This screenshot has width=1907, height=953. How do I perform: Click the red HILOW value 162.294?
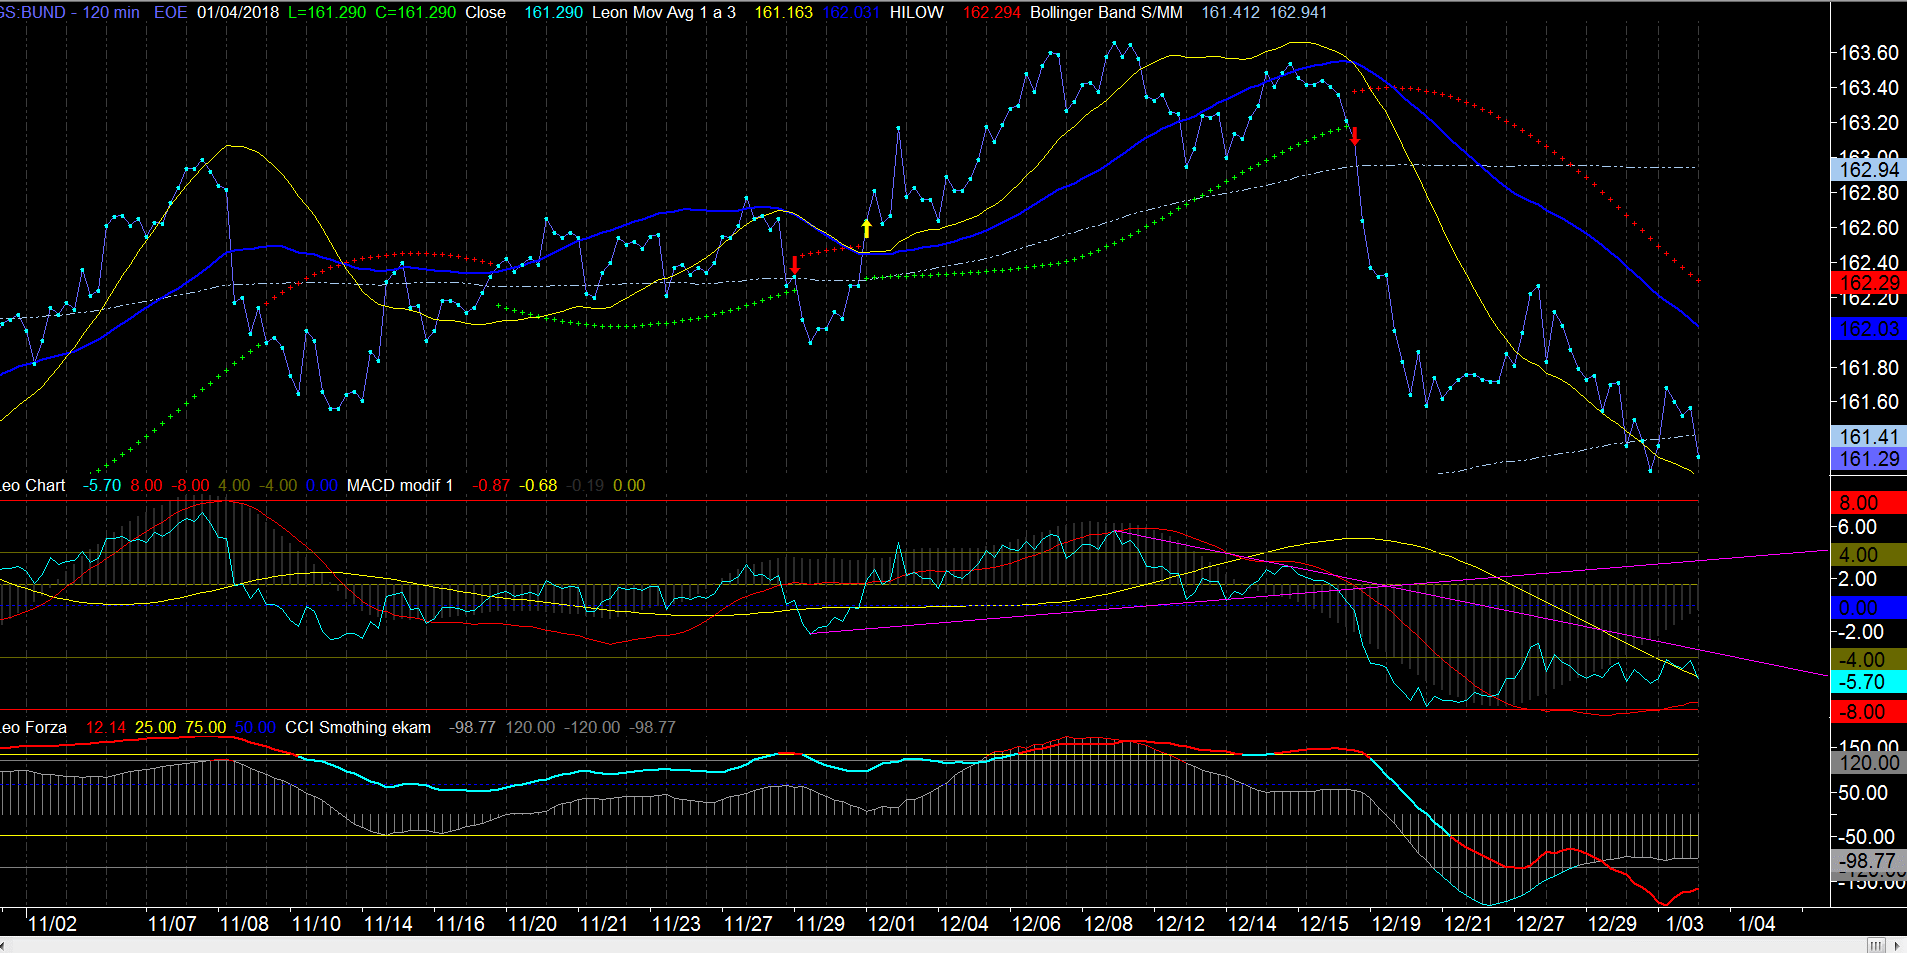992,13
